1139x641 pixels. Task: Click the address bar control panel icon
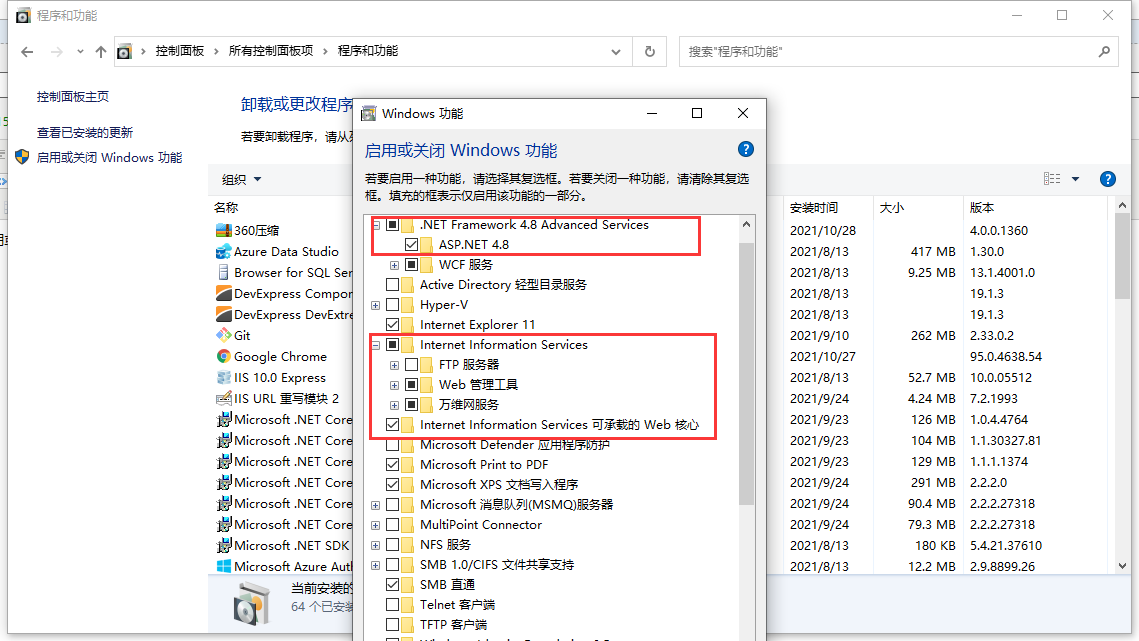tap(125, 52)
